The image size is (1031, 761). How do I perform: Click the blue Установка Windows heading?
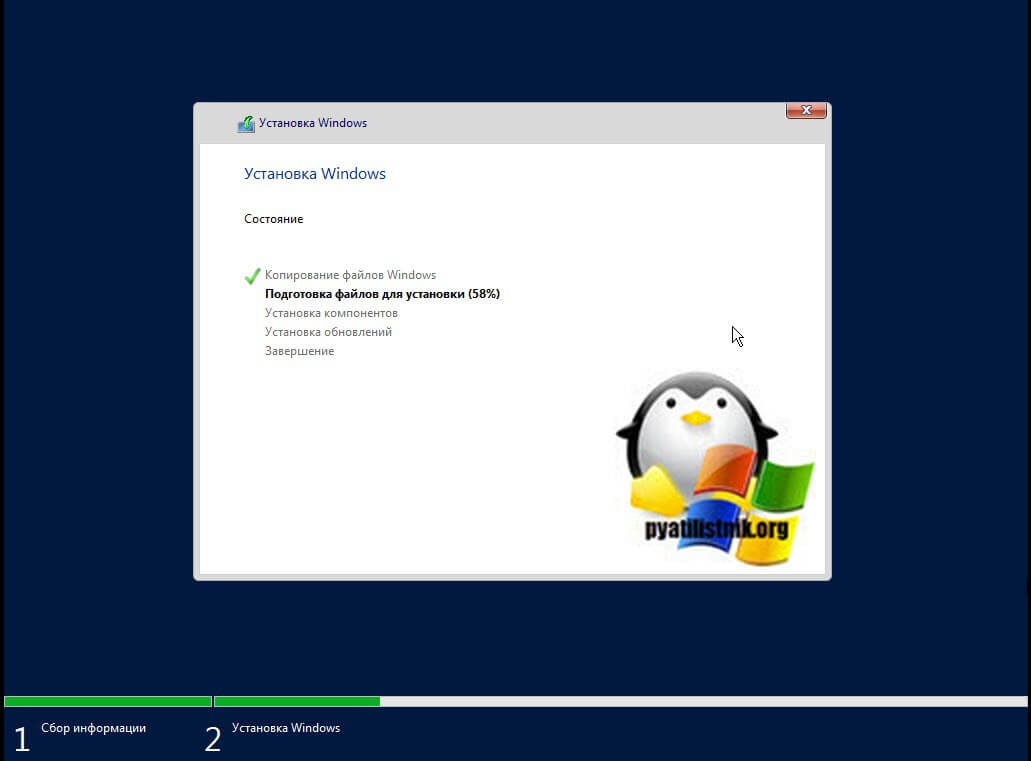pos(315,174)
